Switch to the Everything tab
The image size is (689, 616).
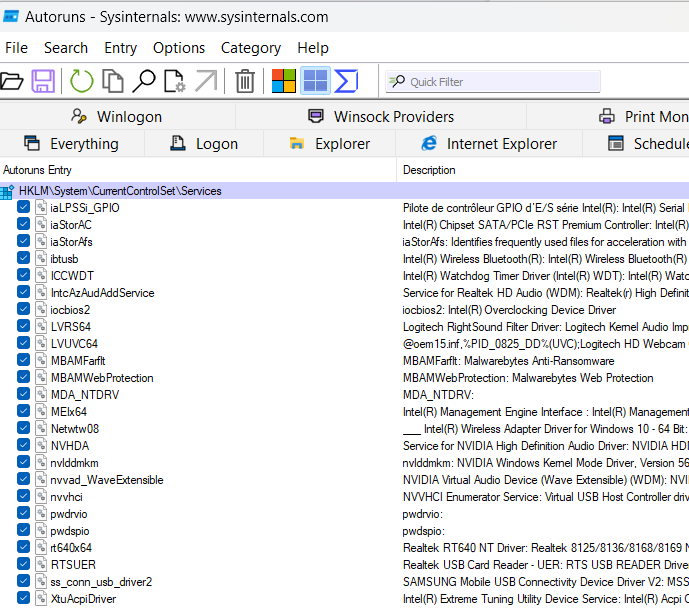pos(72,143)
